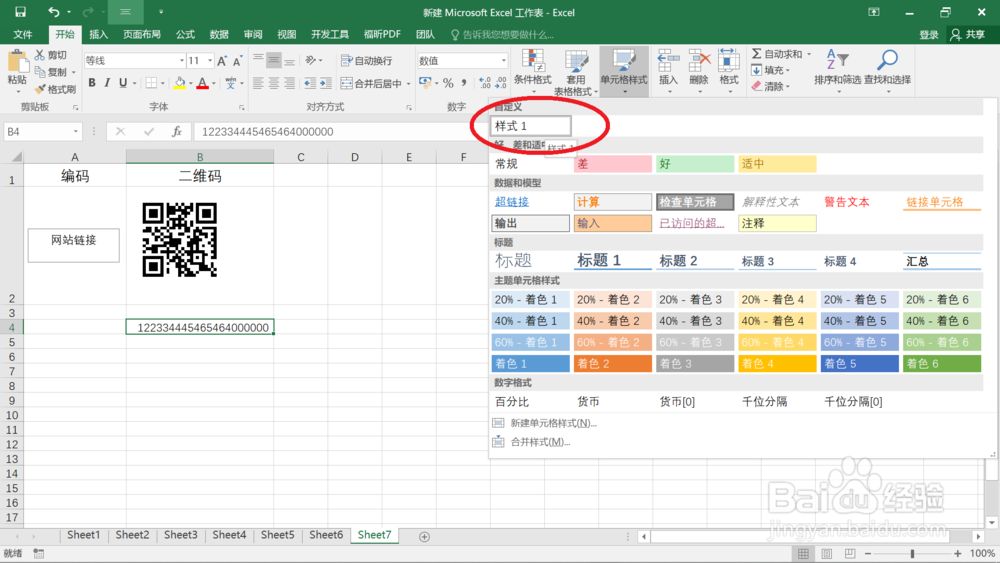Apply the custom style 样式 1

point(531,126)
